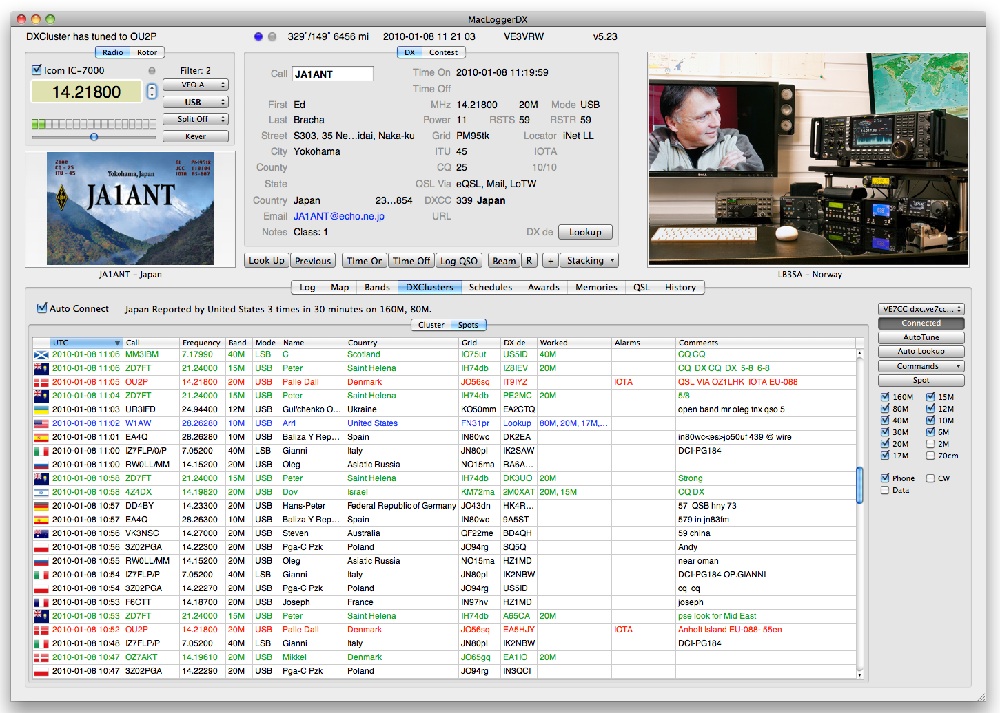Click the Log QSO button
Image resolution: width=1000 pixels, height=713 pixels.
[459, 260]
